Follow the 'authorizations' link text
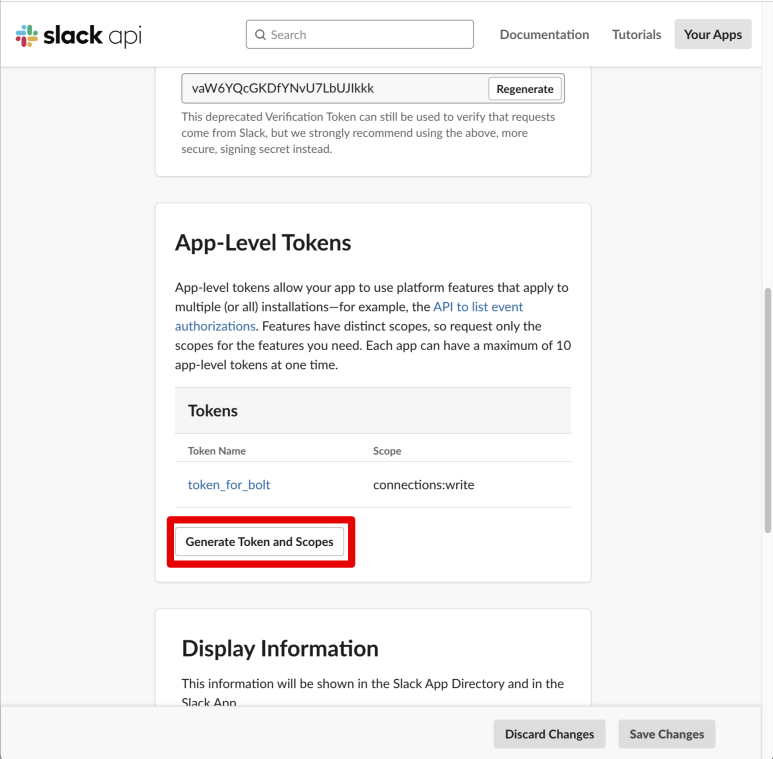This screenshot has width=773, height=759. click(215, 326)
